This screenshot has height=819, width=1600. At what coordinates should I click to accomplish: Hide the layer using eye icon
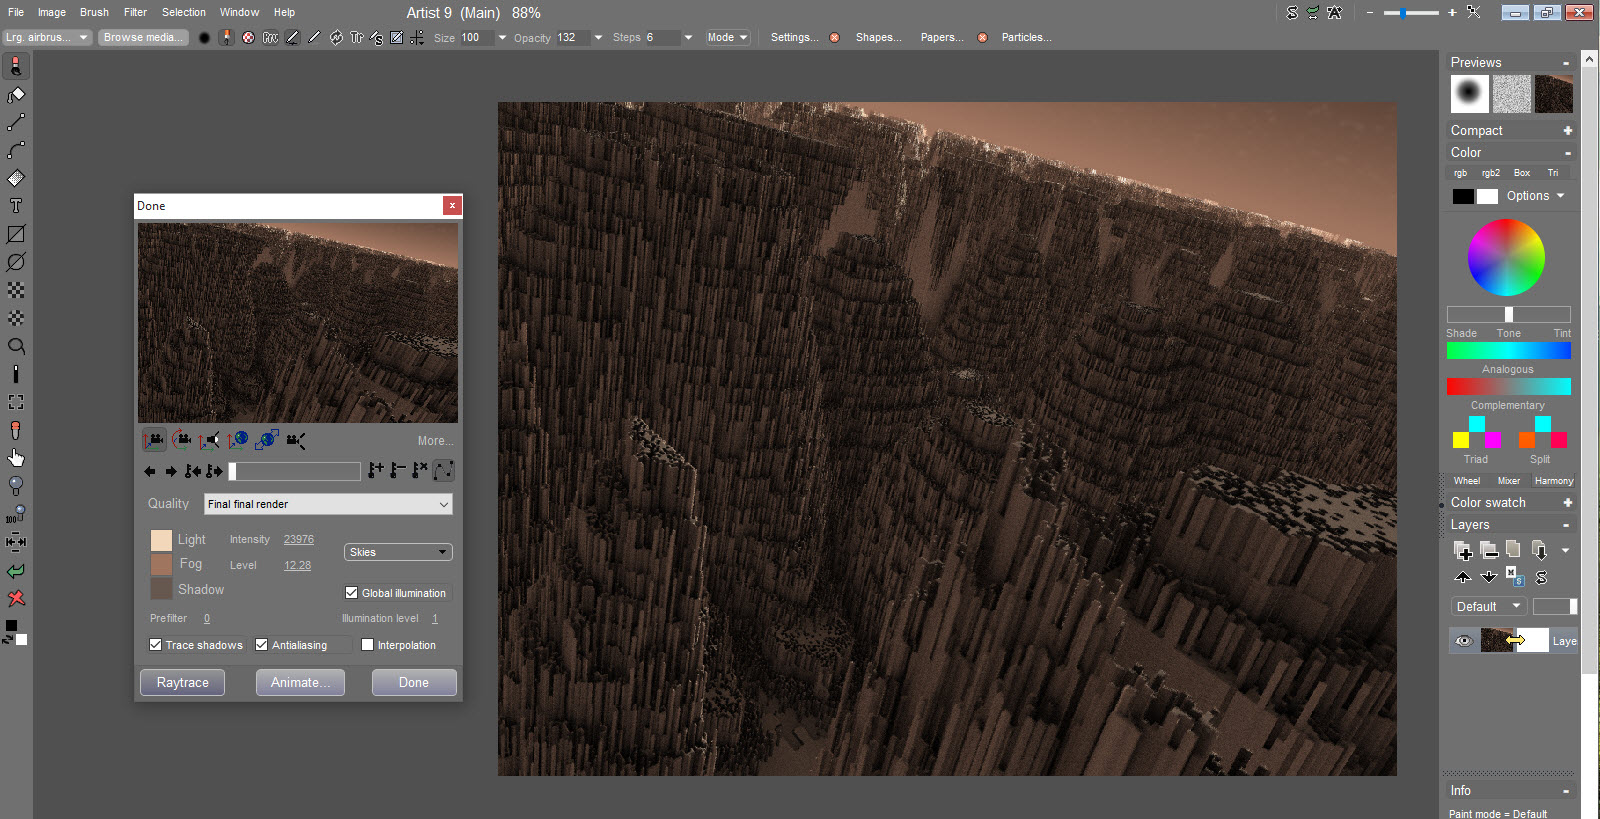click(1464, 641)
